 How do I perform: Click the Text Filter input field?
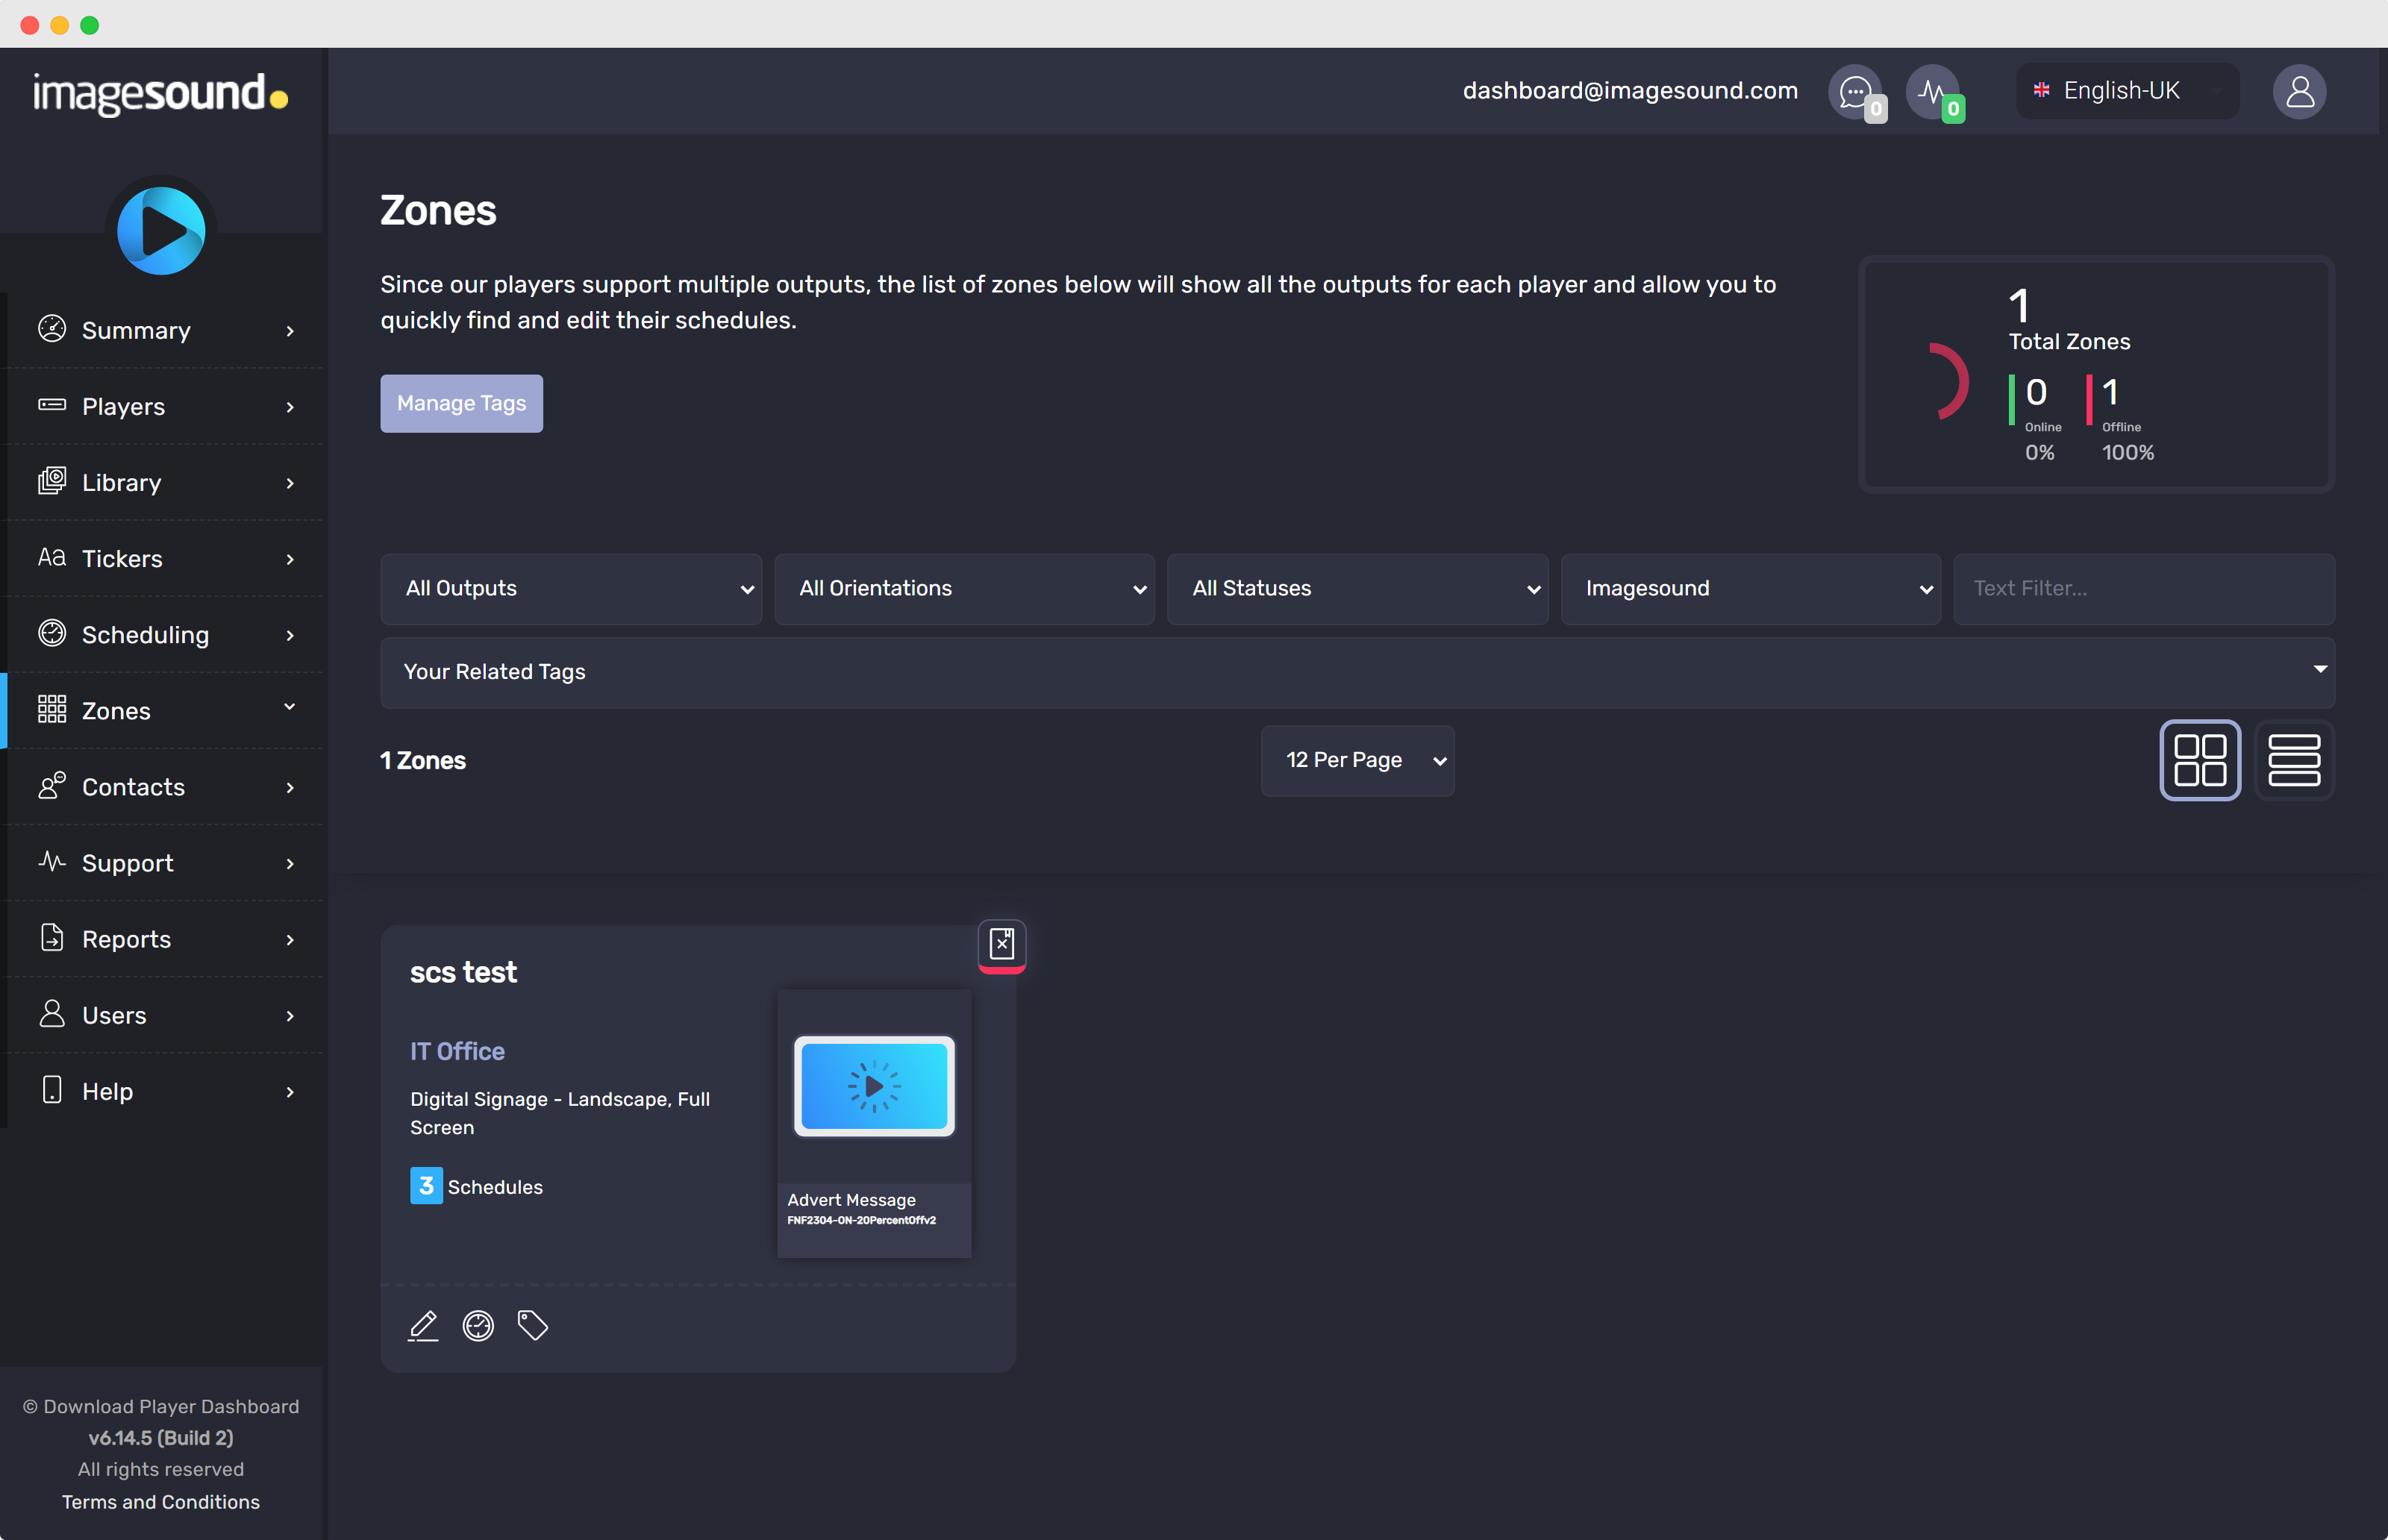(x=2144, y=589)
